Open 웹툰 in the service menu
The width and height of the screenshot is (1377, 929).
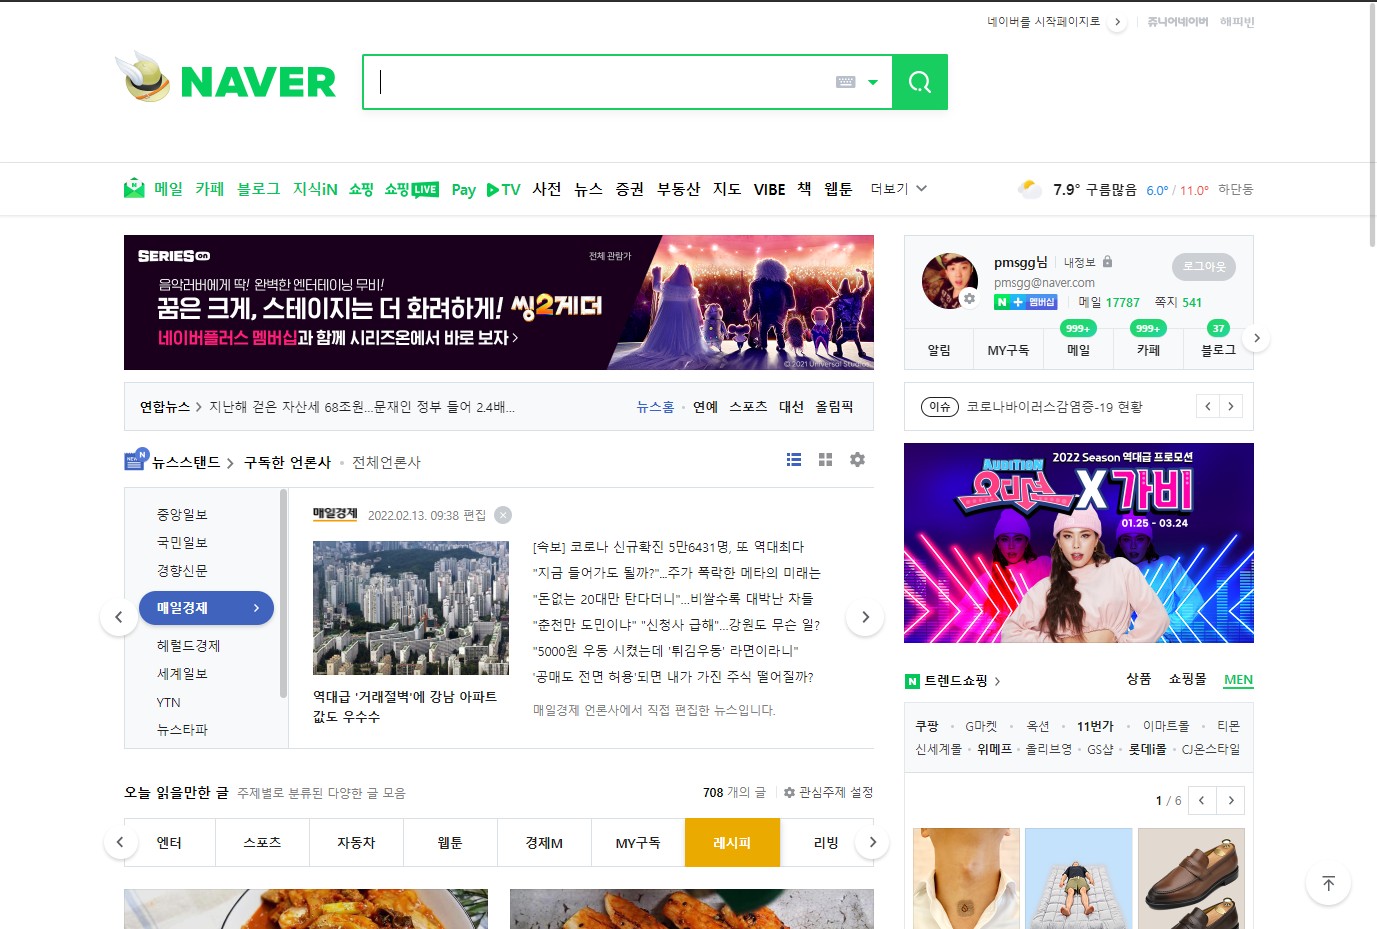coord(838,189)
